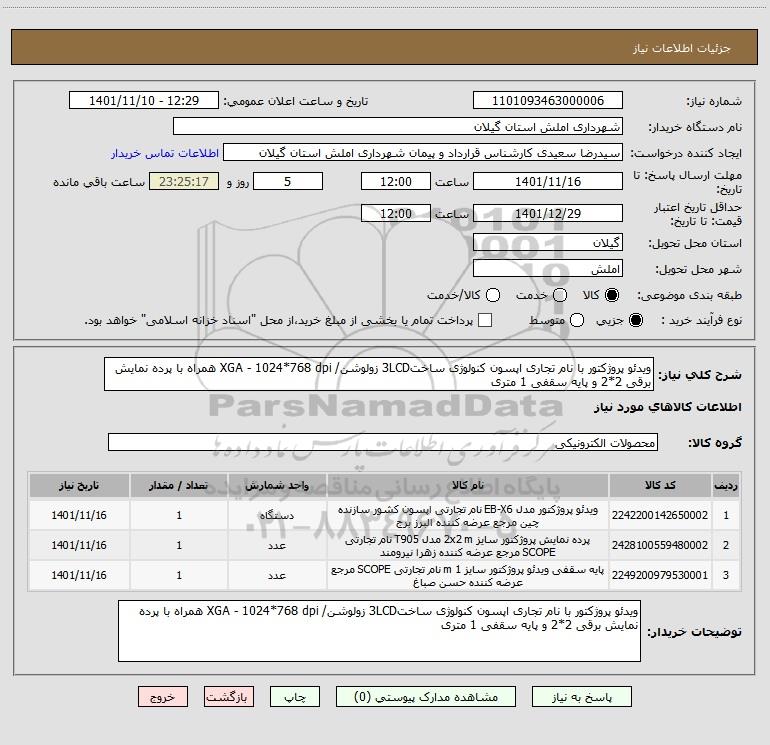Click item code 2249200979530001

coord(660,575)
